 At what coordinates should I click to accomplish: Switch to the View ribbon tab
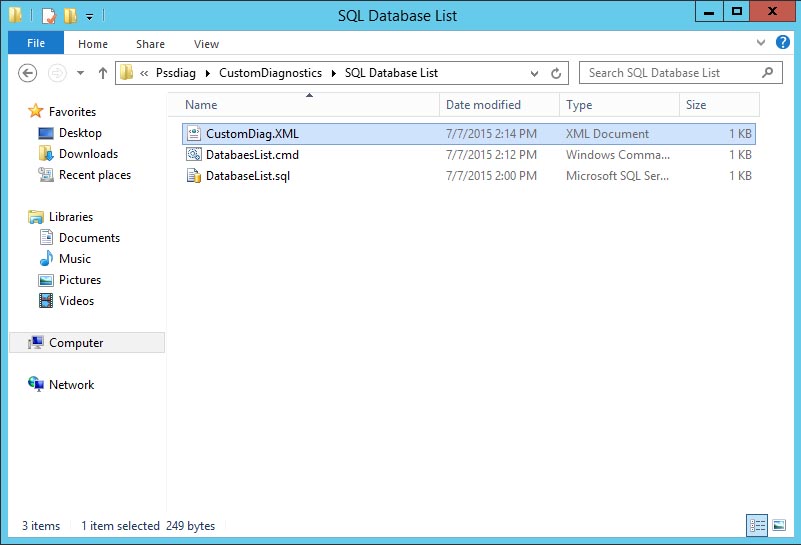[x=206, y=44]
